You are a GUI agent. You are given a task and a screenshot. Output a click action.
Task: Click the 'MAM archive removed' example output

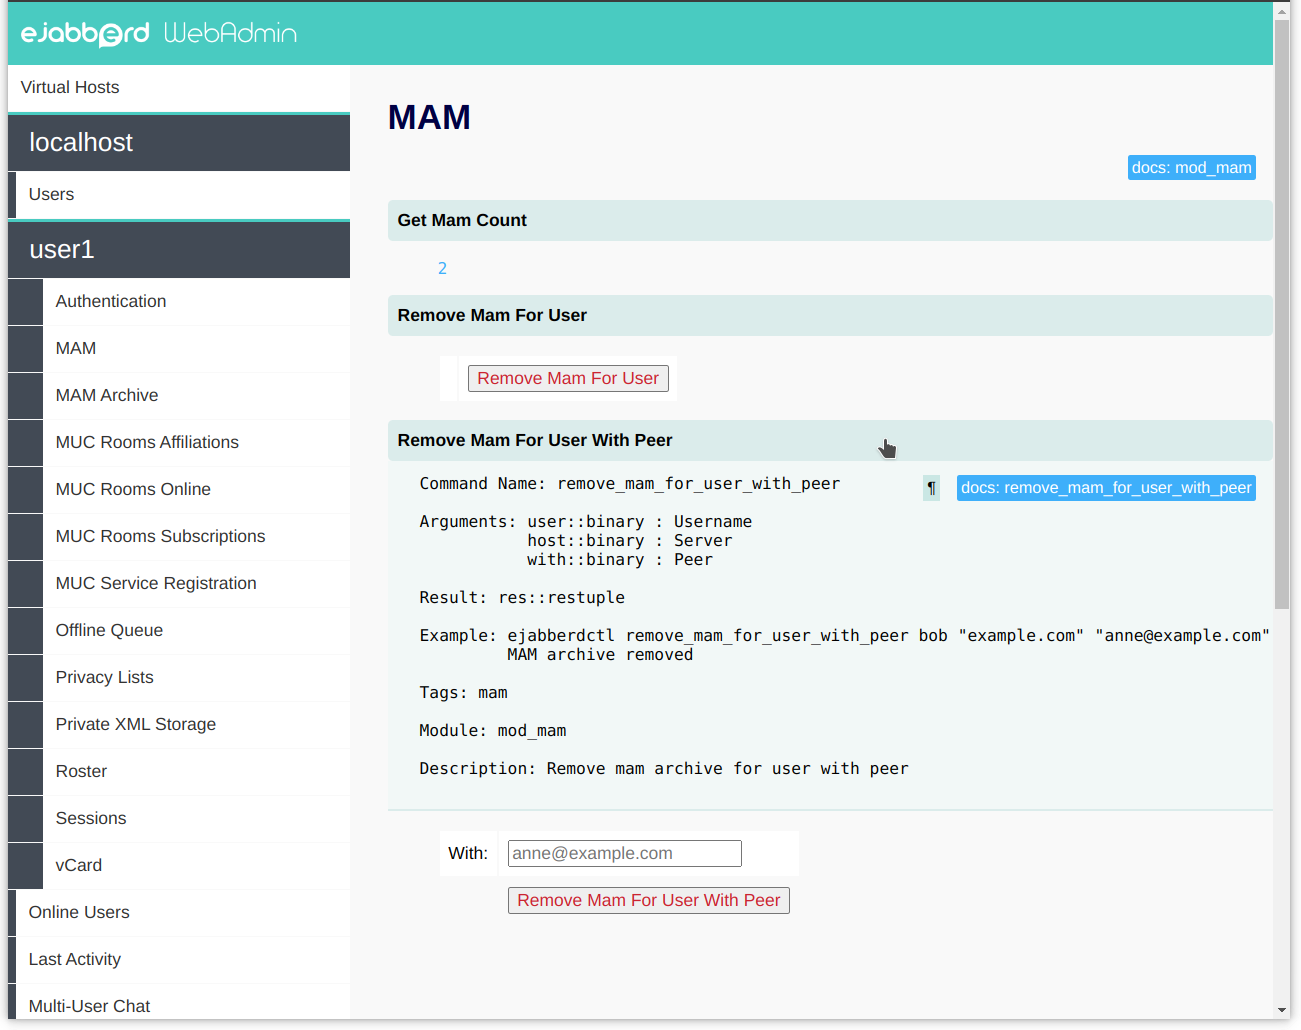[x=600, y=655]
